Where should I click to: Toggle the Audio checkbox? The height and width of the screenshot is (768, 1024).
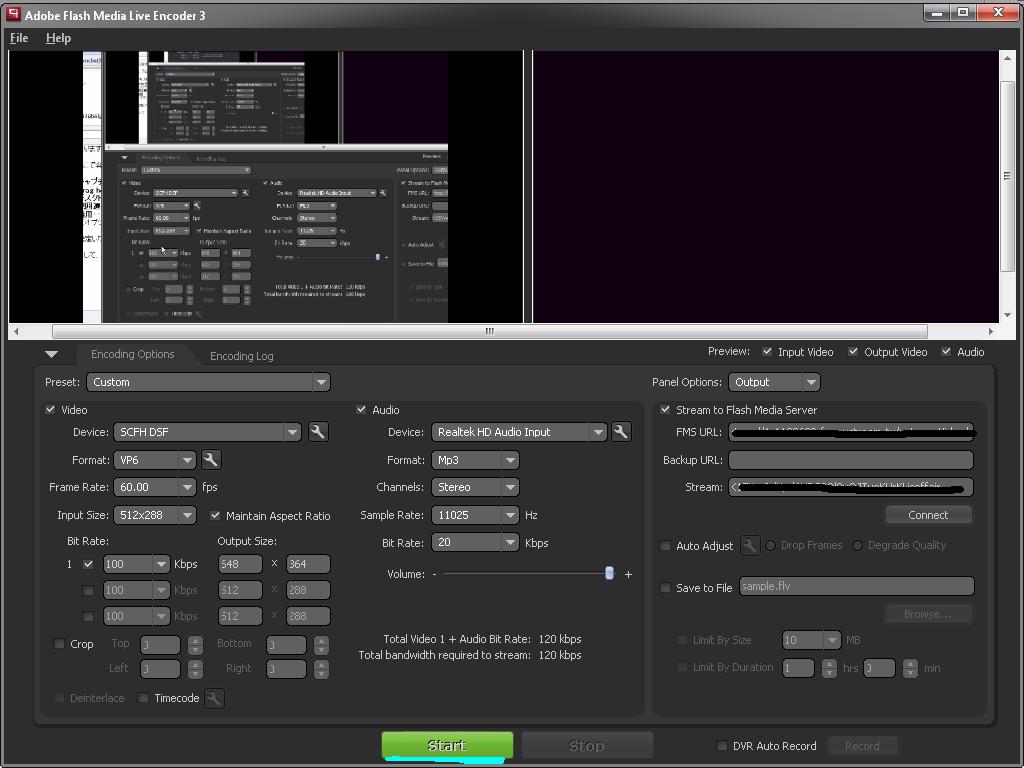coord(361,409)
